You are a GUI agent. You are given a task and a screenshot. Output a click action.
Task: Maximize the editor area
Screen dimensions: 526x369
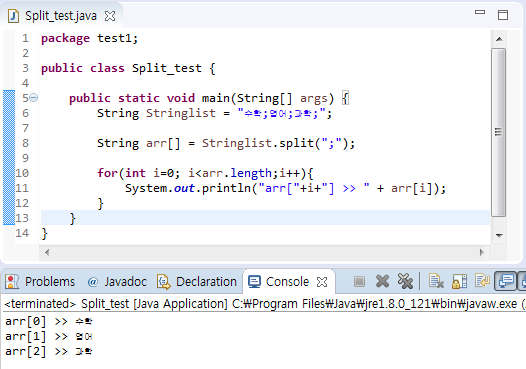(503, 15)
